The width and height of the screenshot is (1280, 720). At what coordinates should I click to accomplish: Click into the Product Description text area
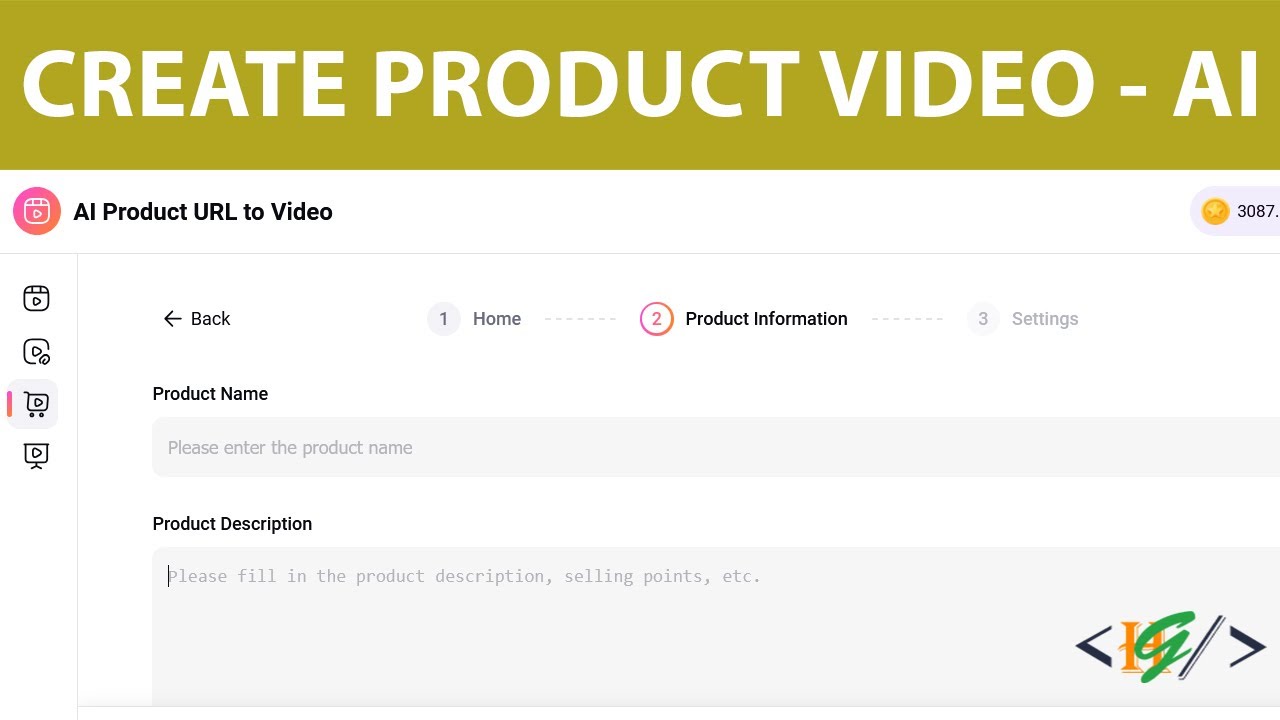716,627
